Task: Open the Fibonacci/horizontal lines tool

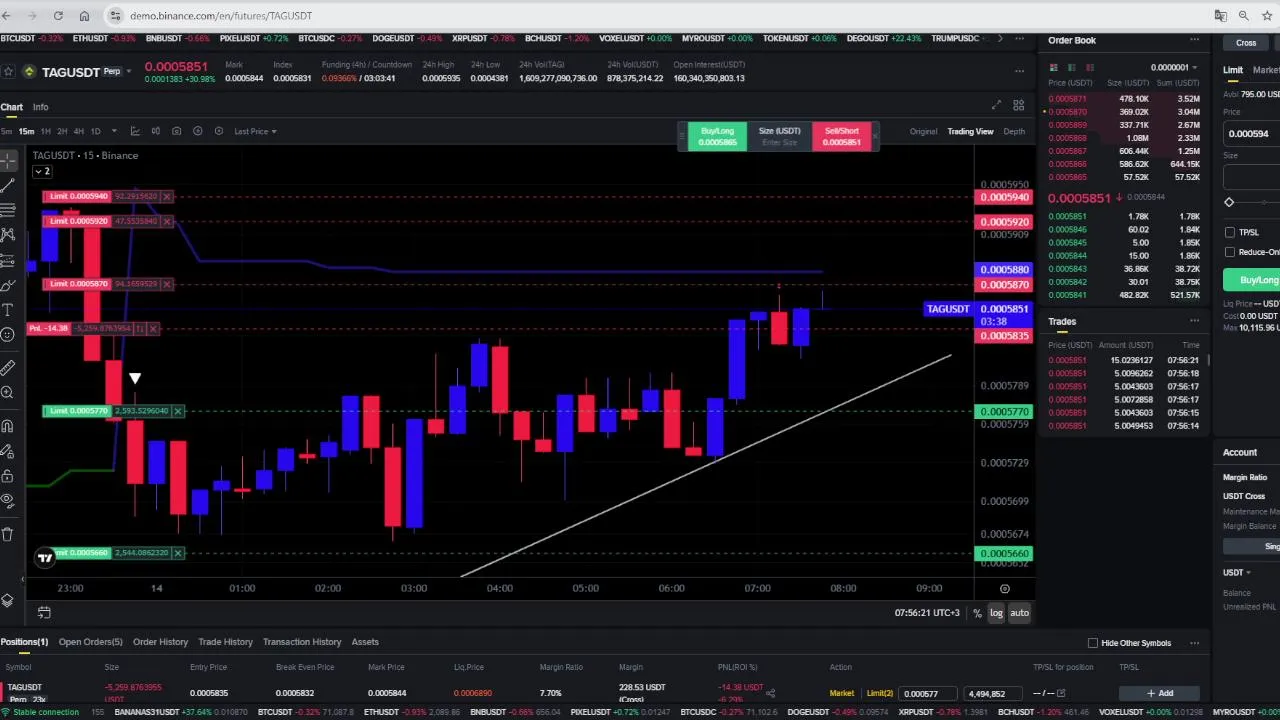Action: pos(8,209)
